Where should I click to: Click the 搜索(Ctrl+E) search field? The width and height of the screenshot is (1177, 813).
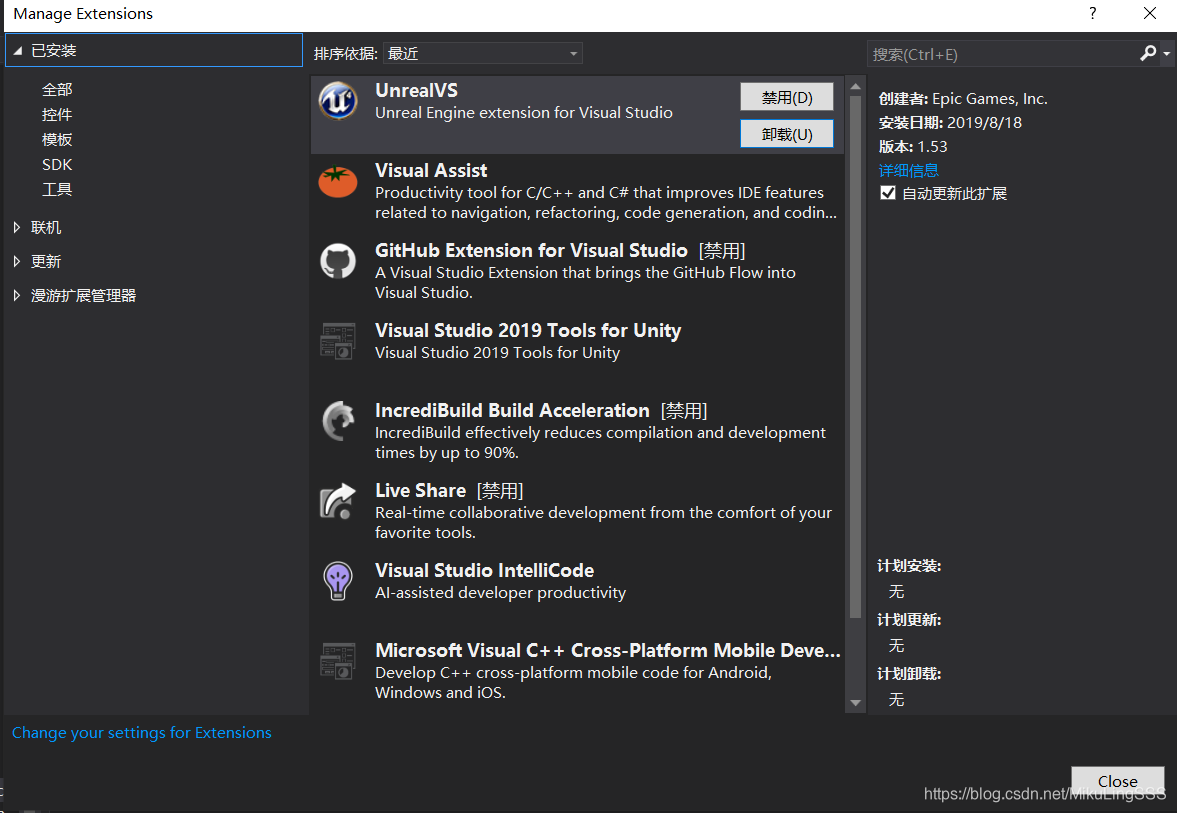[1003, 54]
